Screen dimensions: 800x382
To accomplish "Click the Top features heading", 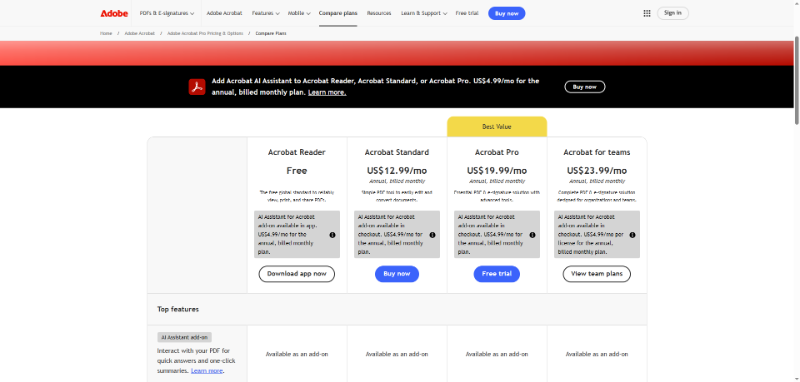I will pos(178,309).
